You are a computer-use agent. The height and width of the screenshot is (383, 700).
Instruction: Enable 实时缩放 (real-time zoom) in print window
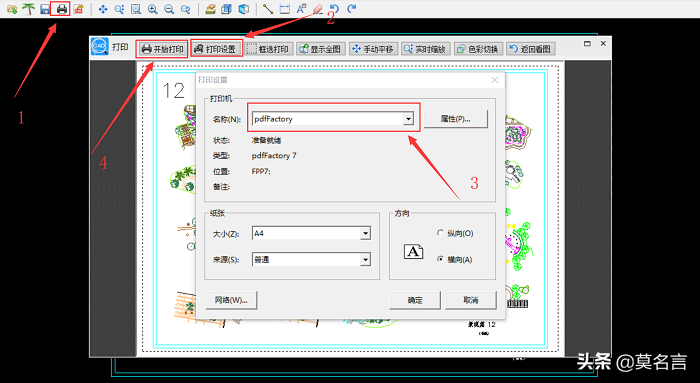(x=425, y=49)
